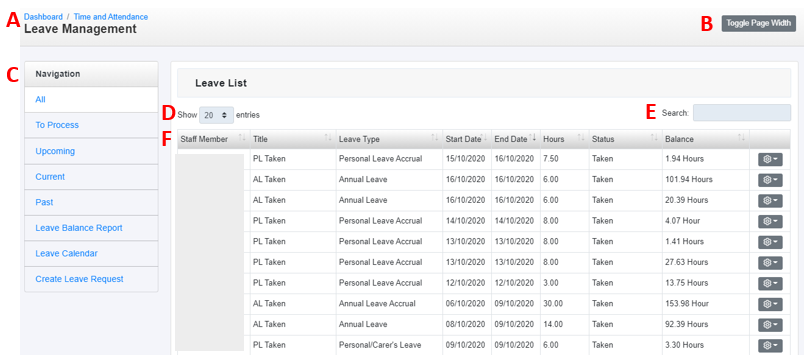Sort the table by Leave Type column

[389, 139]
